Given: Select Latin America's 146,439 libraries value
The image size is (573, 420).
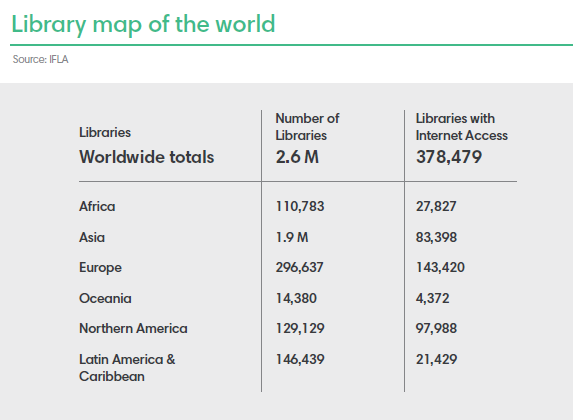Looking at the screenshot, I should click(300, 359).
